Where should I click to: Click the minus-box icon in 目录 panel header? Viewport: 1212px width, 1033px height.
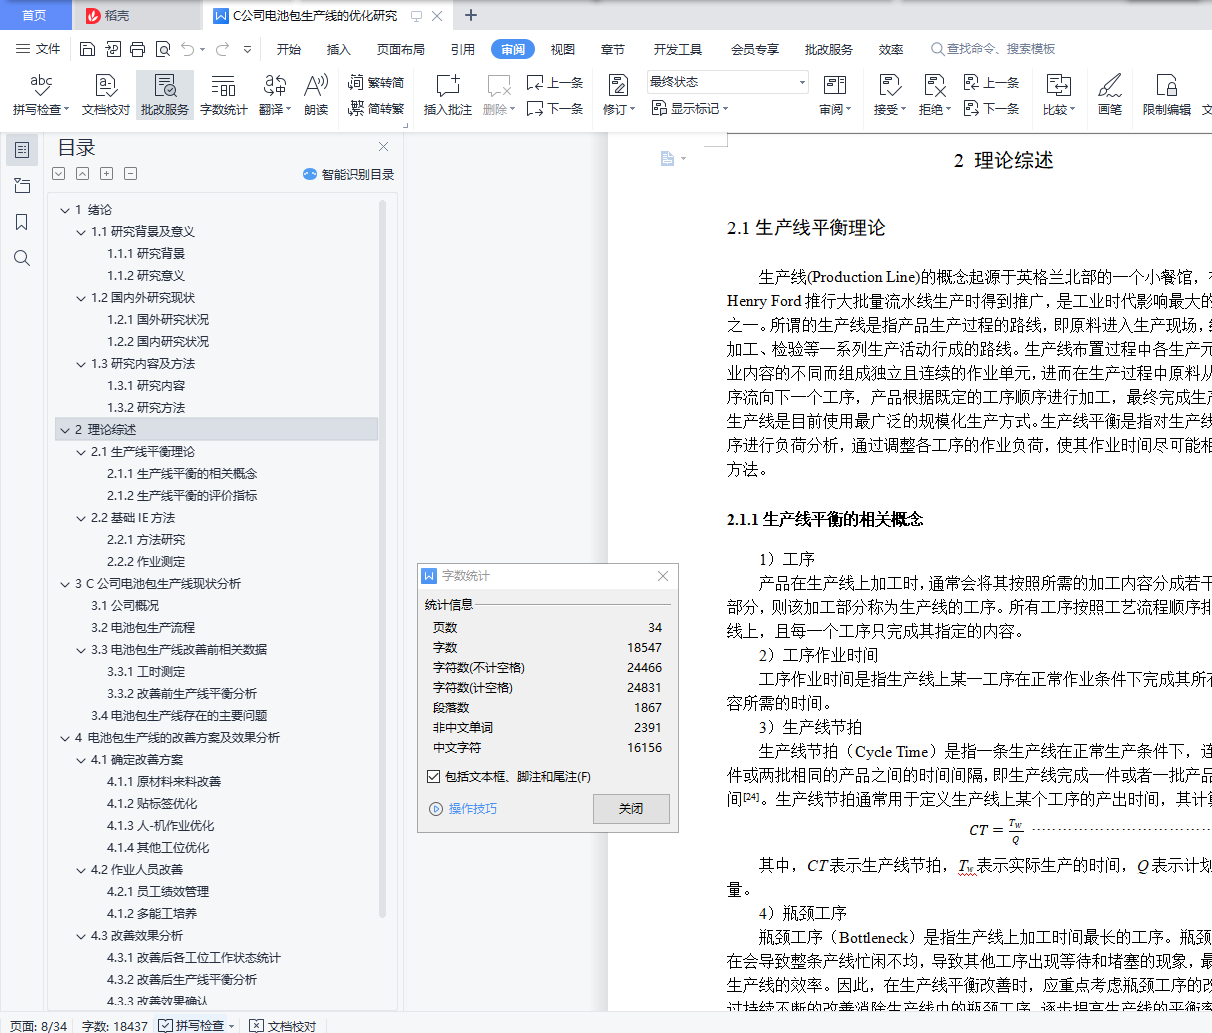(x=130, y=174)
